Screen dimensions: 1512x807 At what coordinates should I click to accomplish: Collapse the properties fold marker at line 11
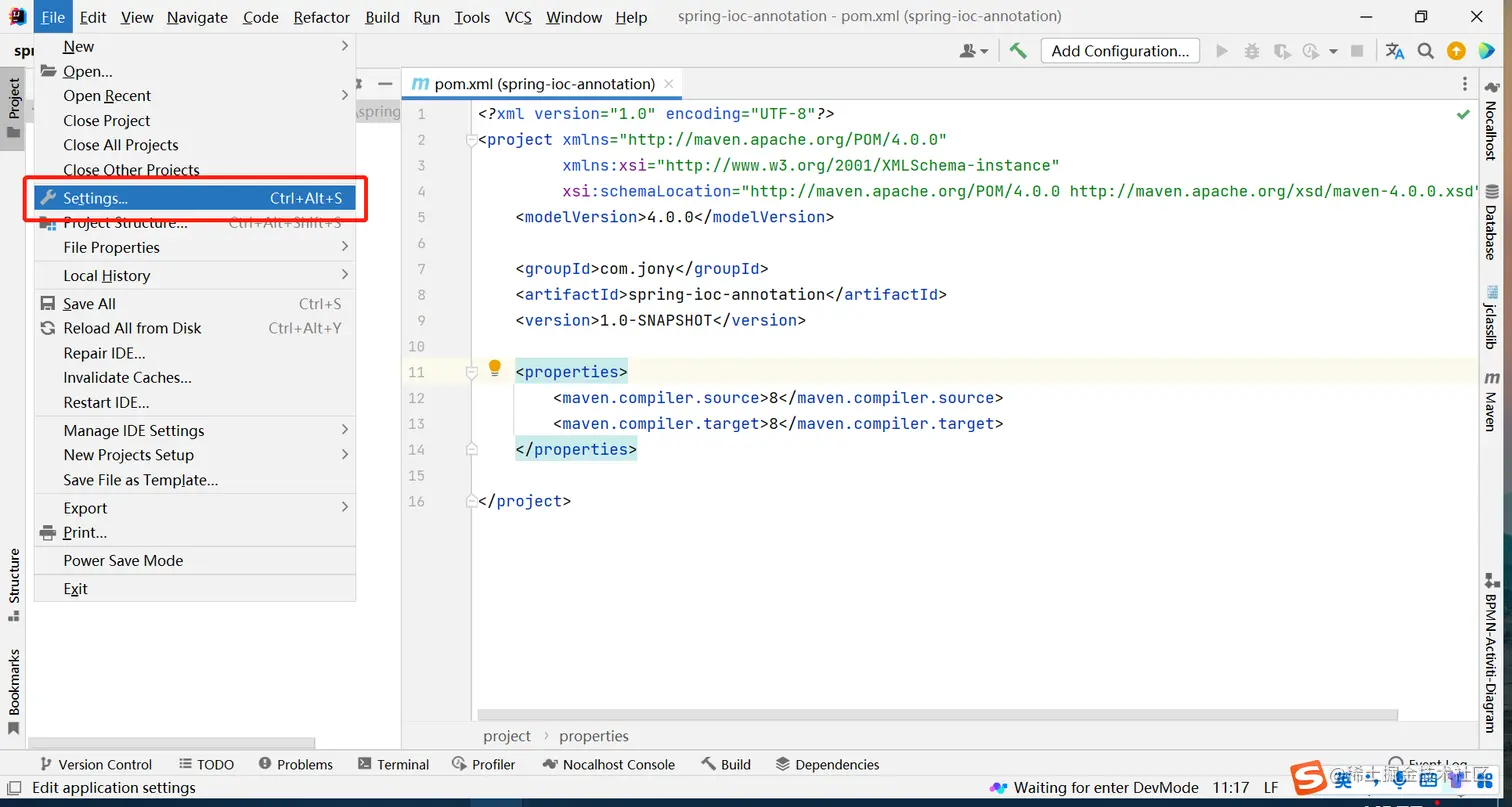(x=472, y=372)
